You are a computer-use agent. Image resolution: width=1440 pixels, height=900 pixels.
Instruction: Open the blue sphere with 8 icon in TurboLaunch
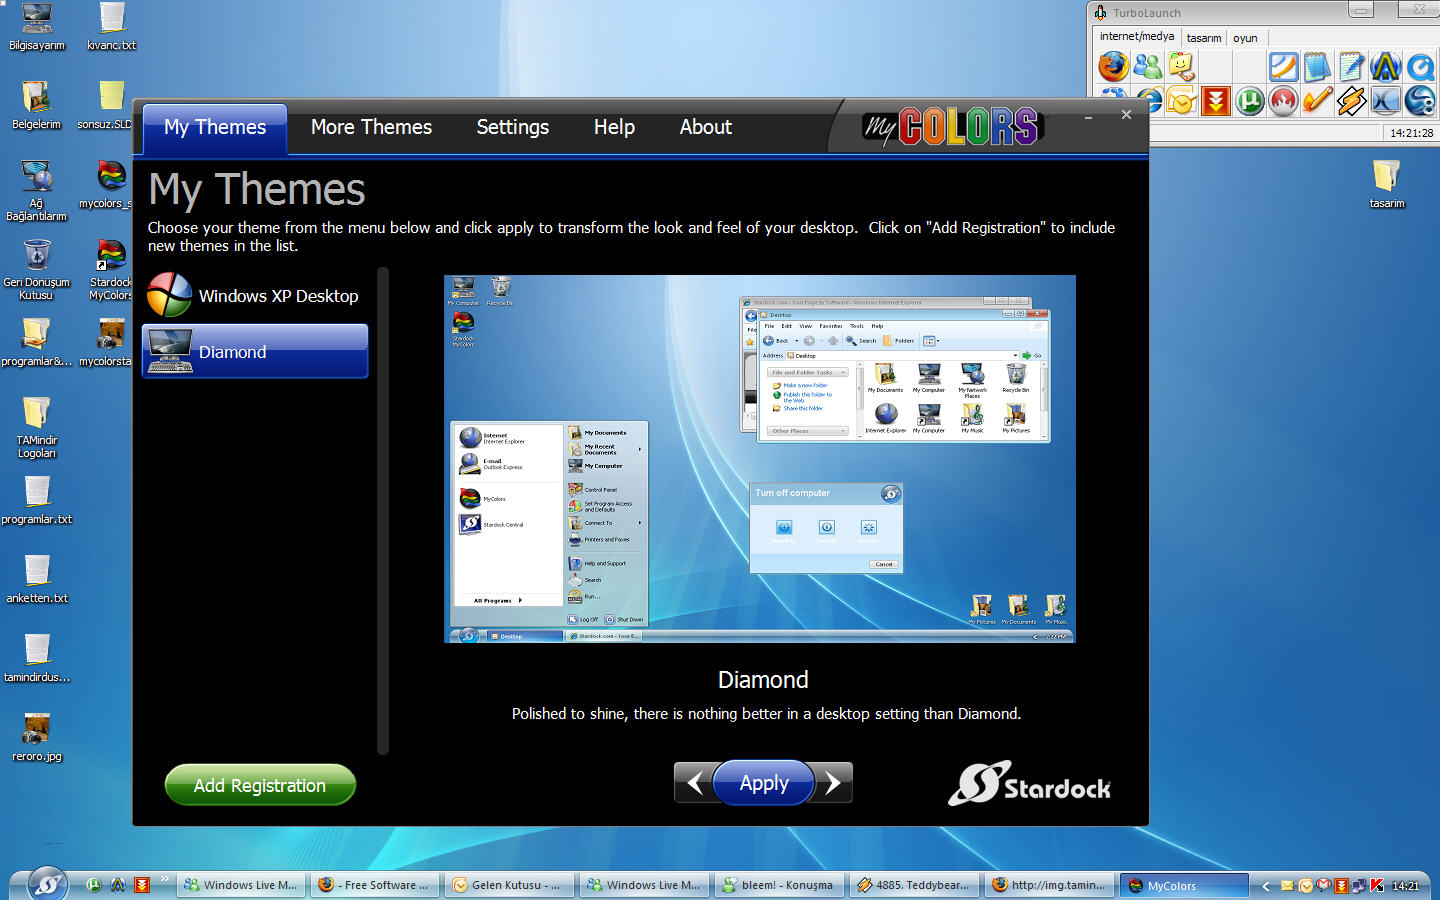[x=1420, y=101]
